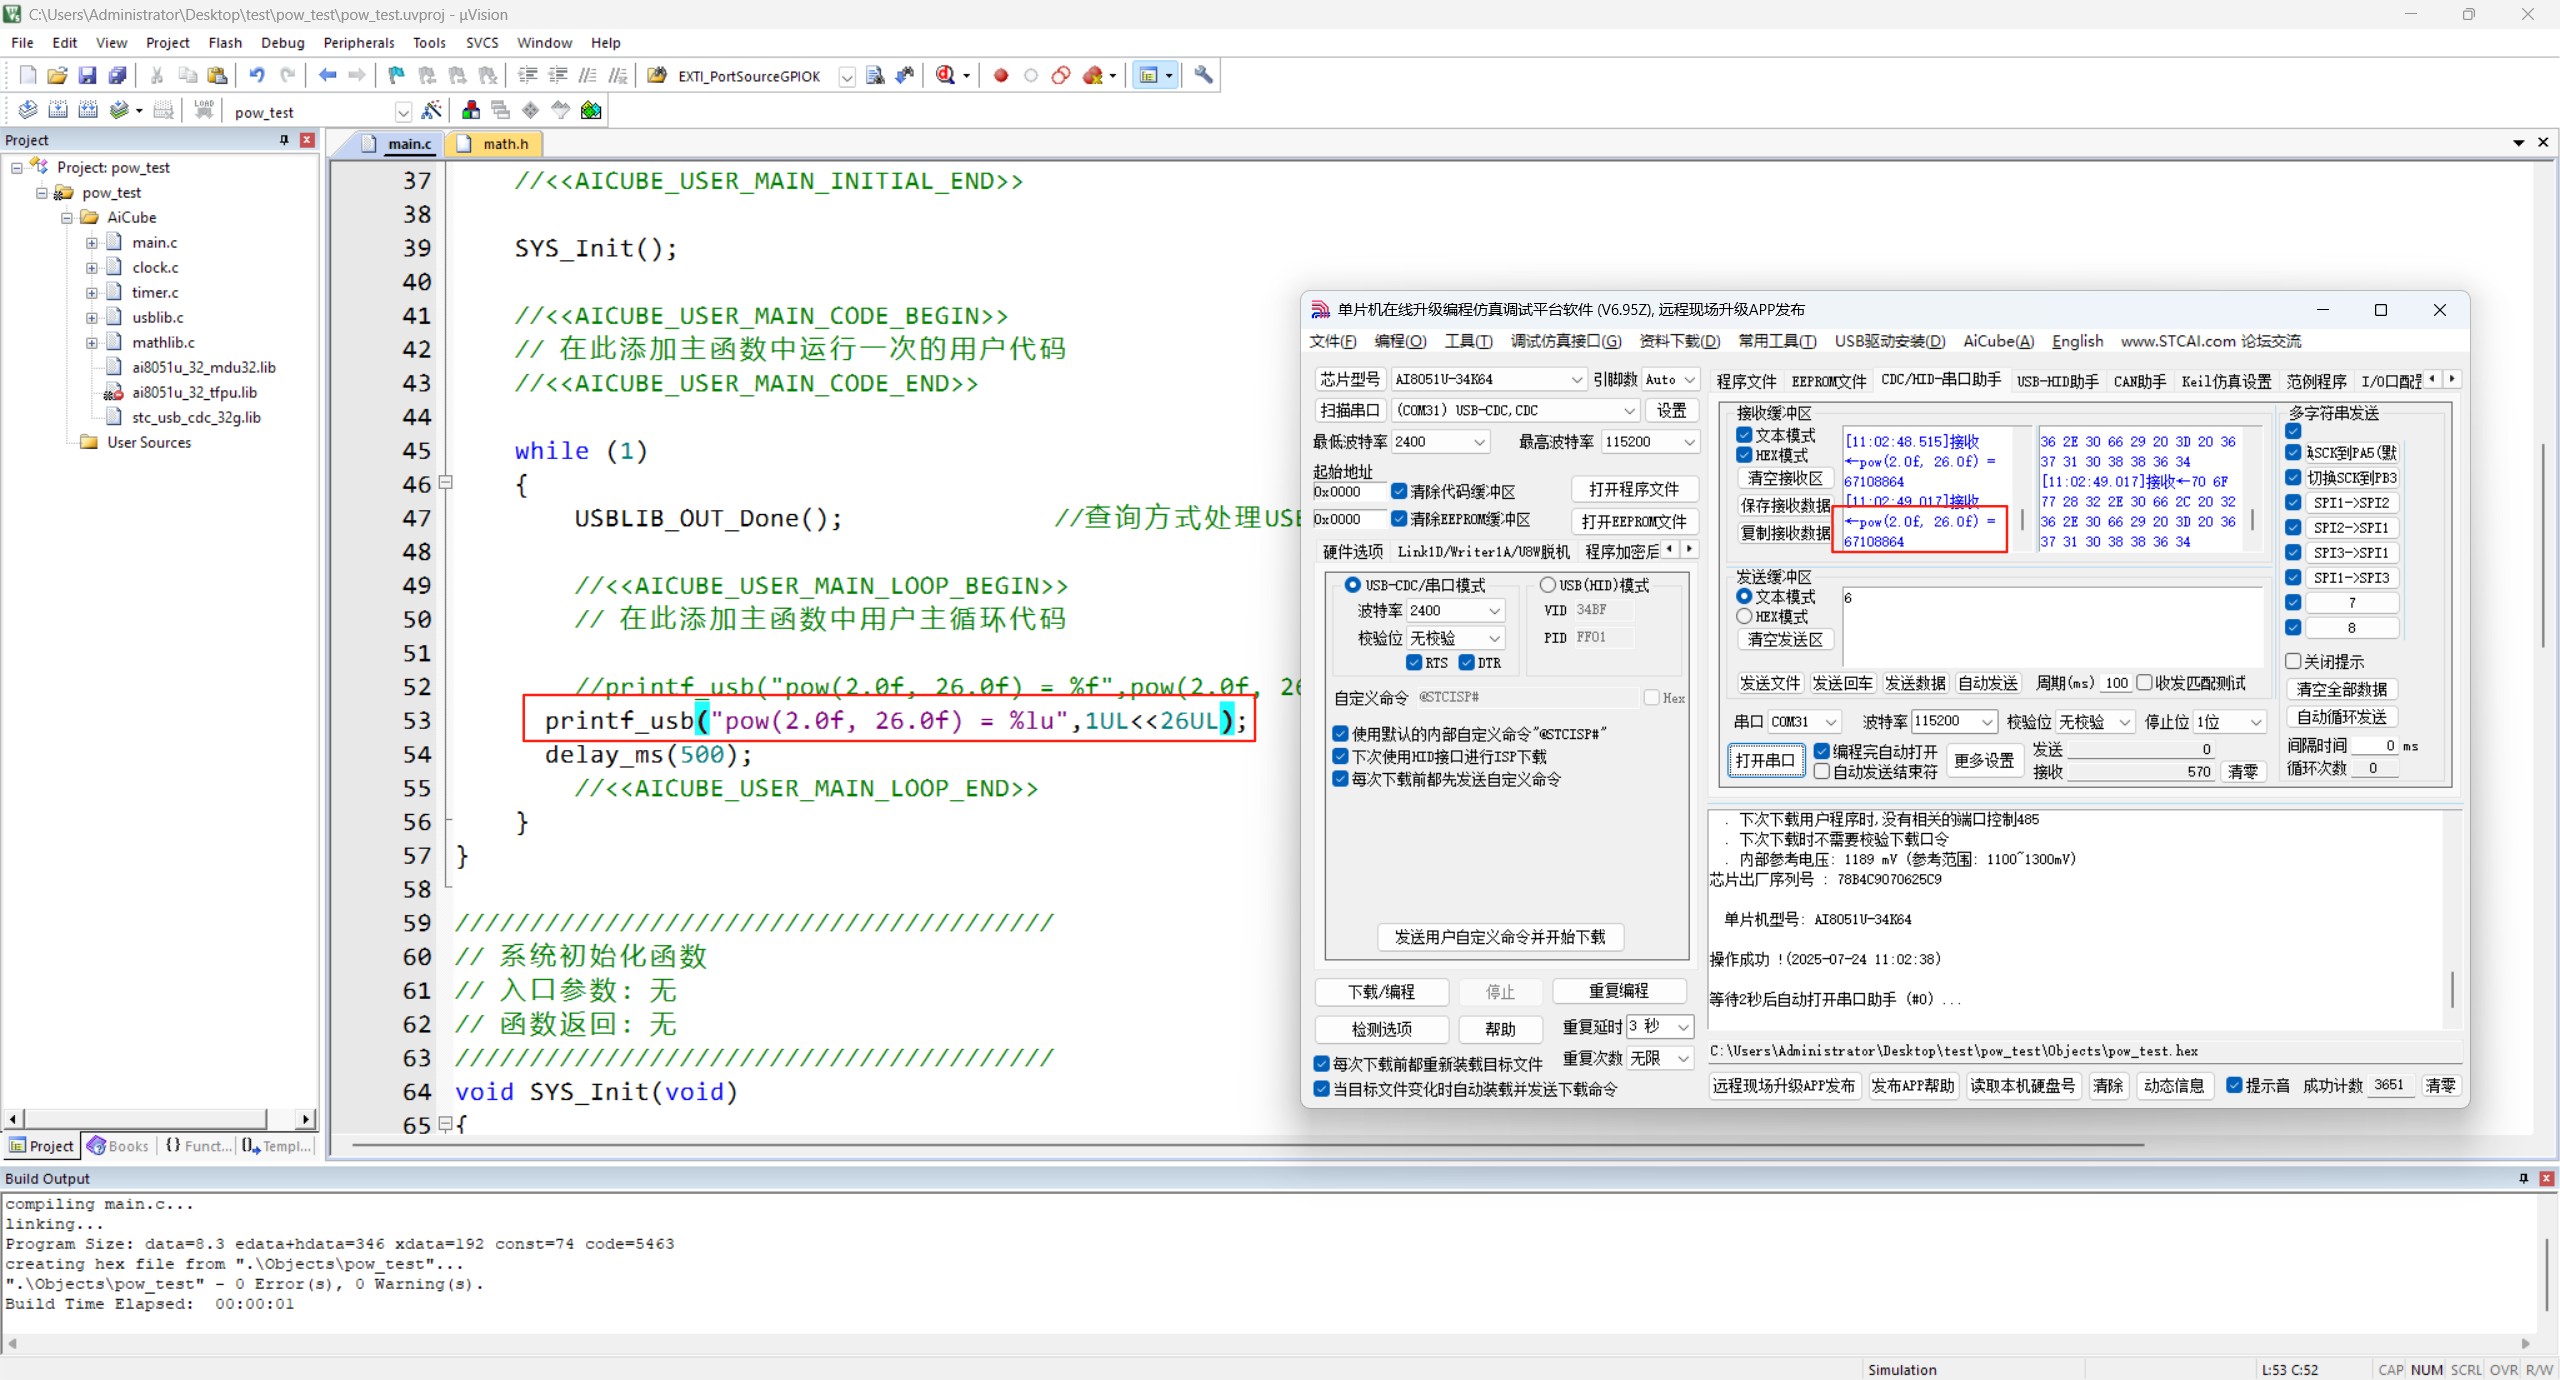This screenshot has width=2560, height=1380.
Task: Click the 打开程序文件 button
Action: point(1634,489)
